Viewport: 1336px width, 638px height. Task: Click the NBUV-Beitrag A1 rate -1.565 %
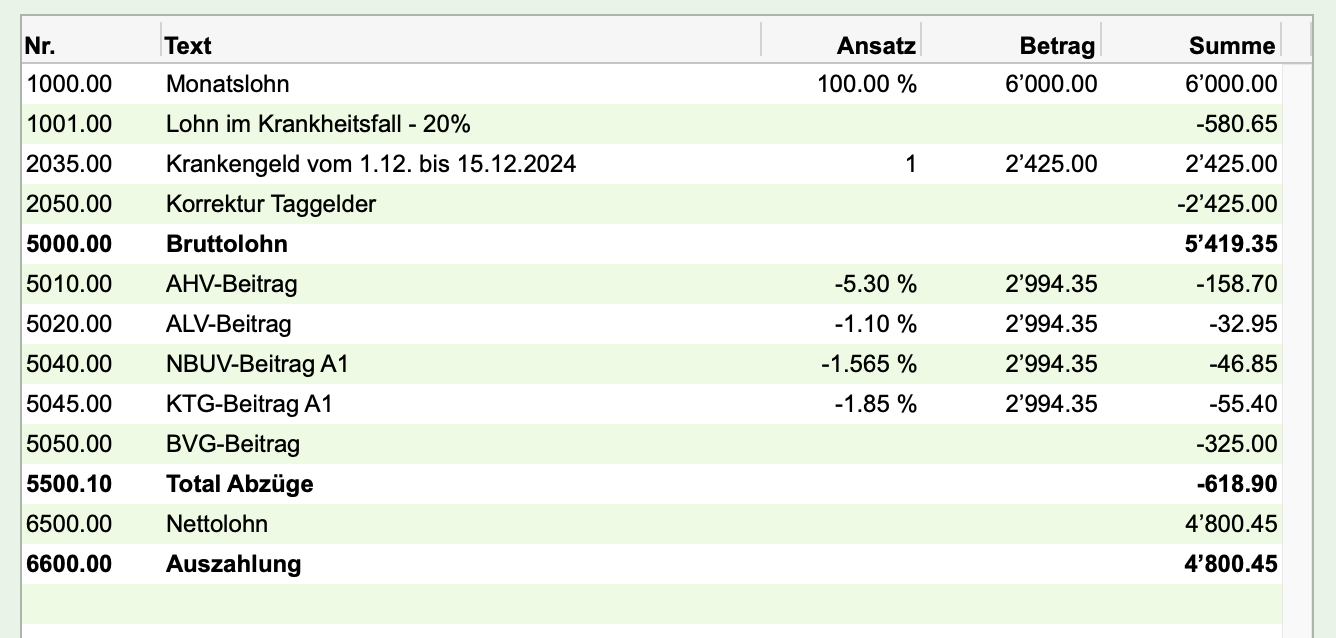coord(869,364)
